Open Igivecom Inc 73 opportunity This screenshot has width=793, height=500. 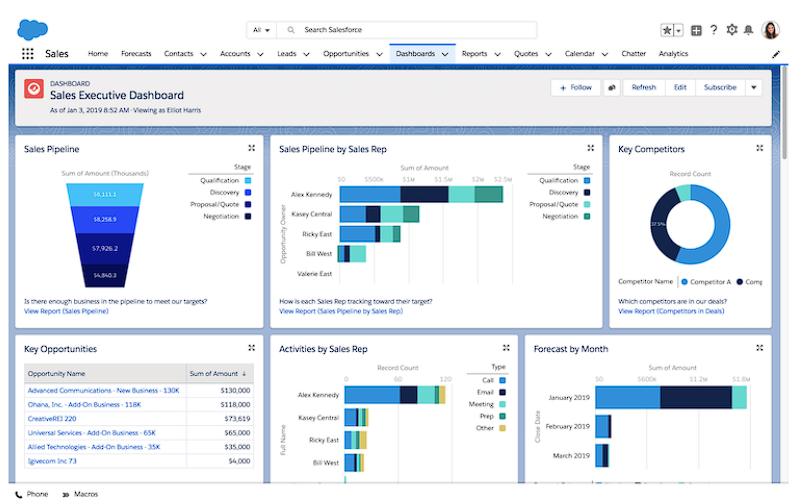(x=52, y=461)
